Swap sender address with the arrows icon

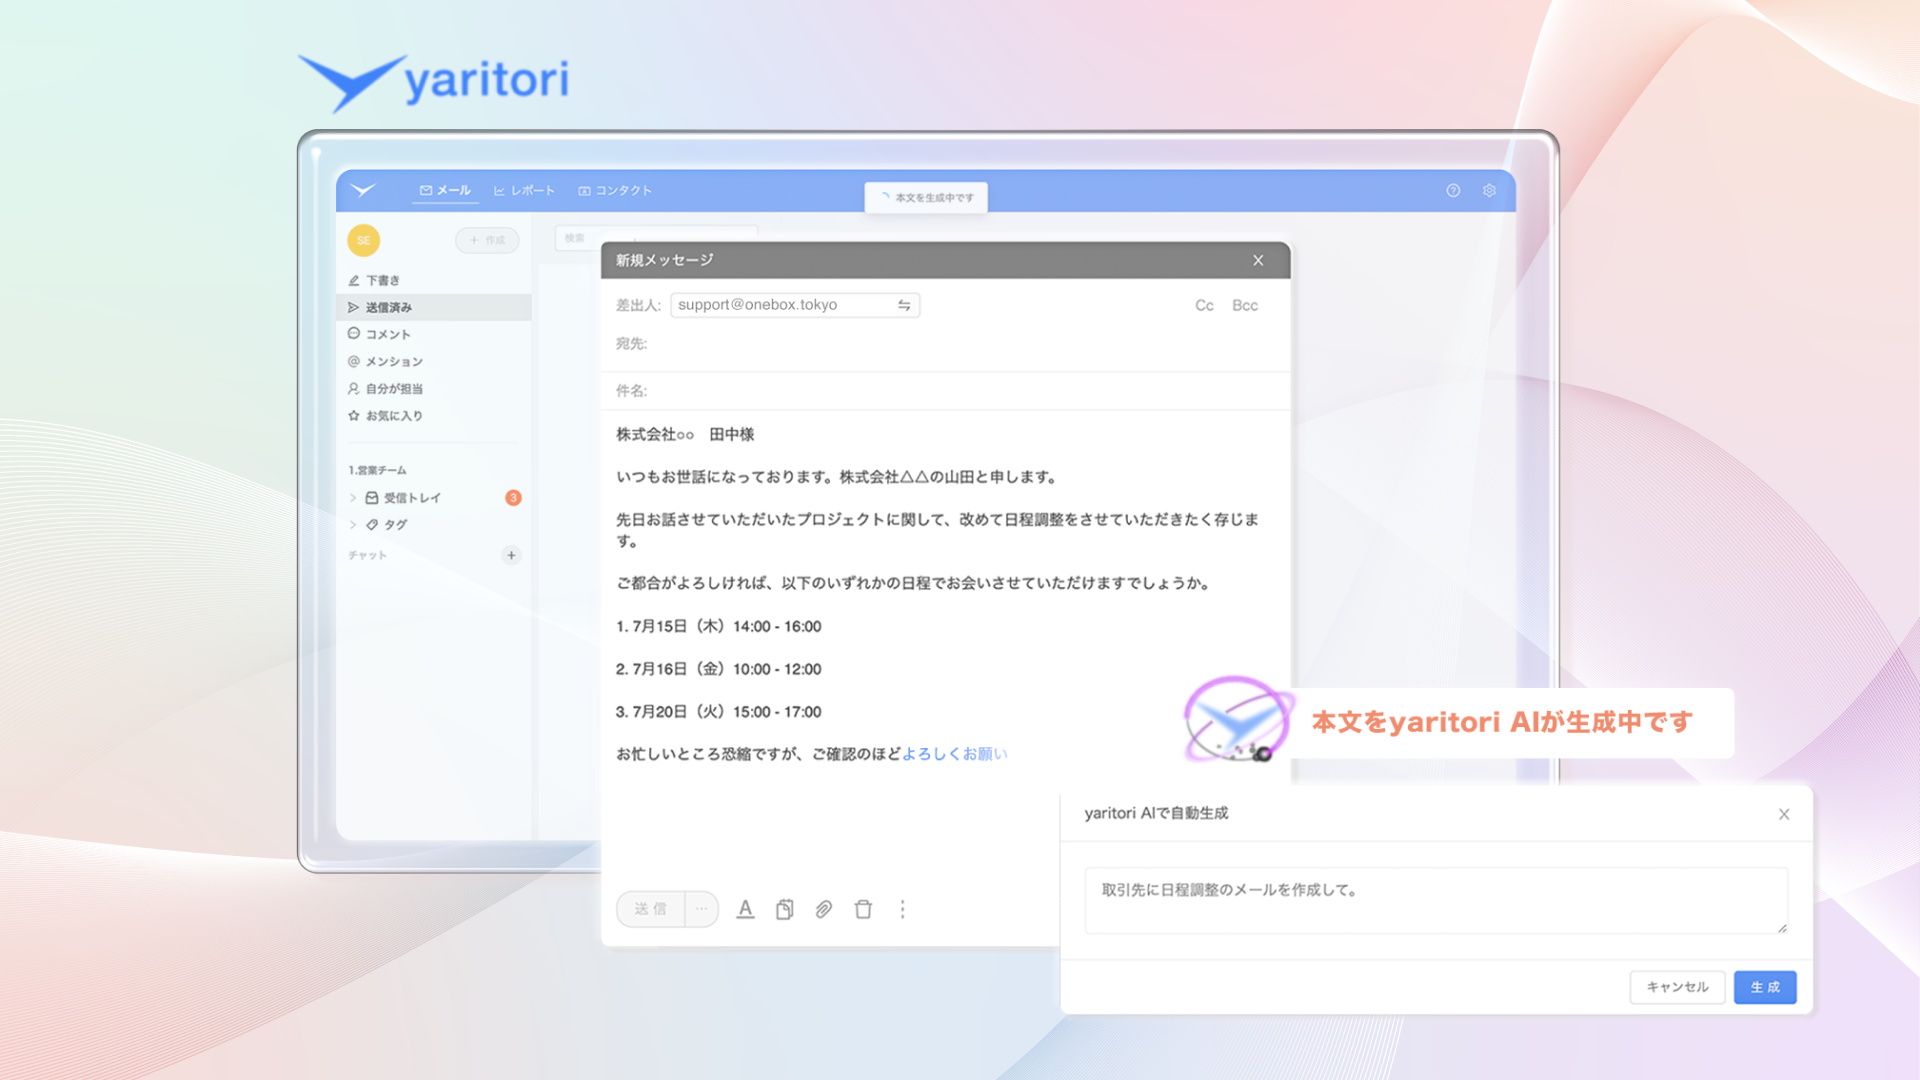(x=903, y=305)
